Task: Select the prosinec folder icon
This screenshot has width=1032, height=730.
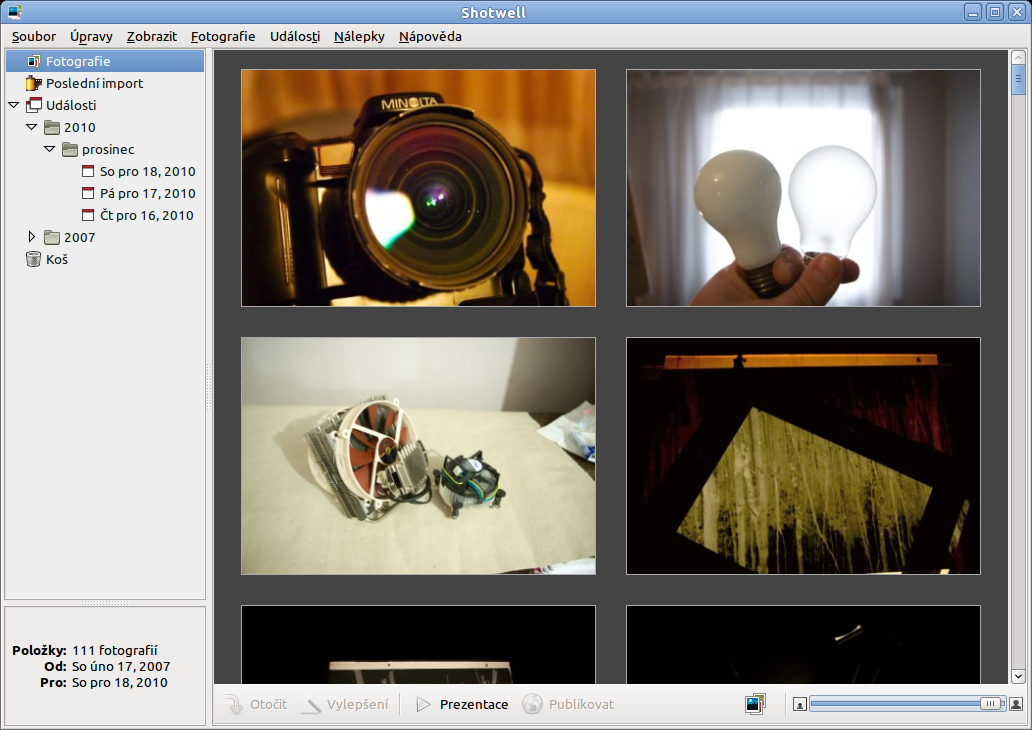Action: (70, 149)
